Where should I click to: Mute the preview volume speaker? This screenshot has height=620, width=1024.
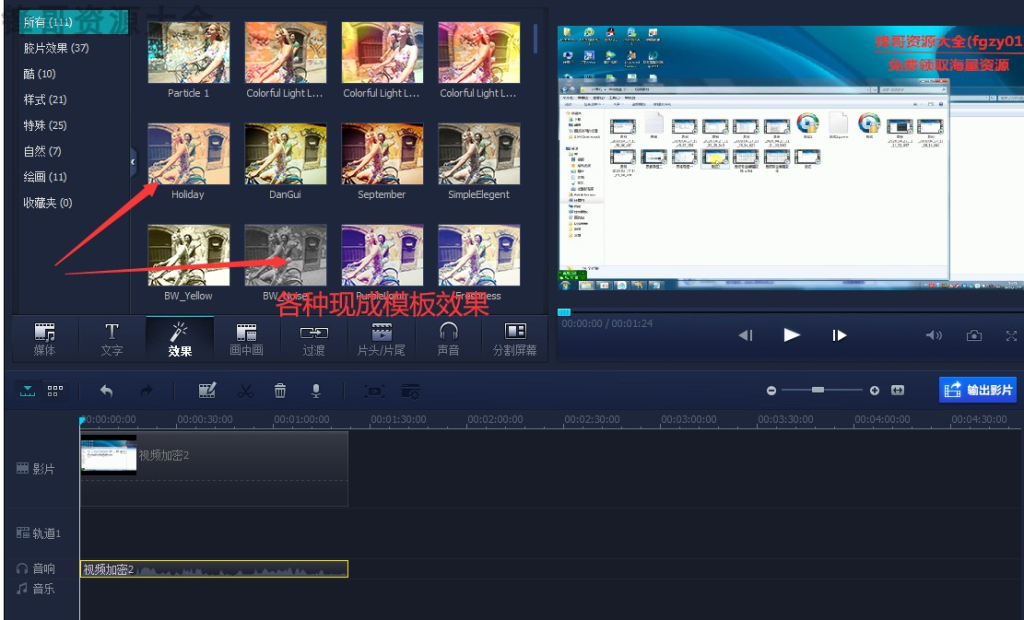coord(933,336)
